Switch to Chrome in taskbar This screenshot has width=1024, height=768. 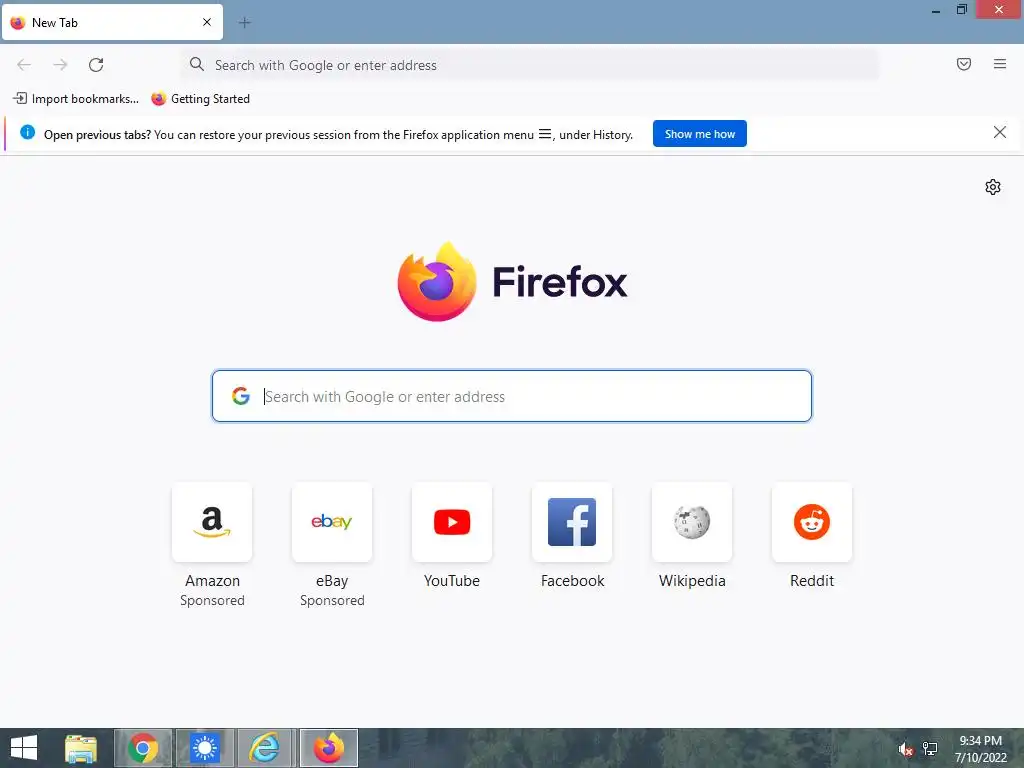[x=143, y=748]
